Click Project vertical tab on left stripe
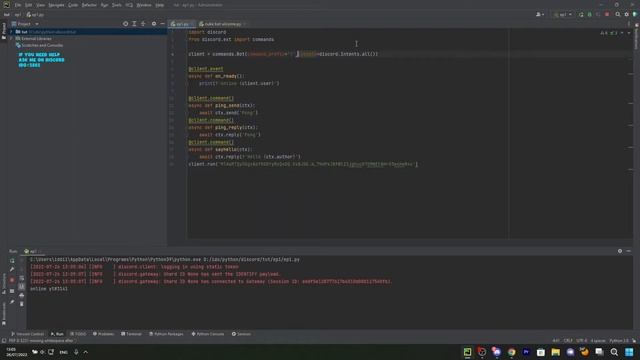This screenshot has width=640, height=360. pos(4,31)
